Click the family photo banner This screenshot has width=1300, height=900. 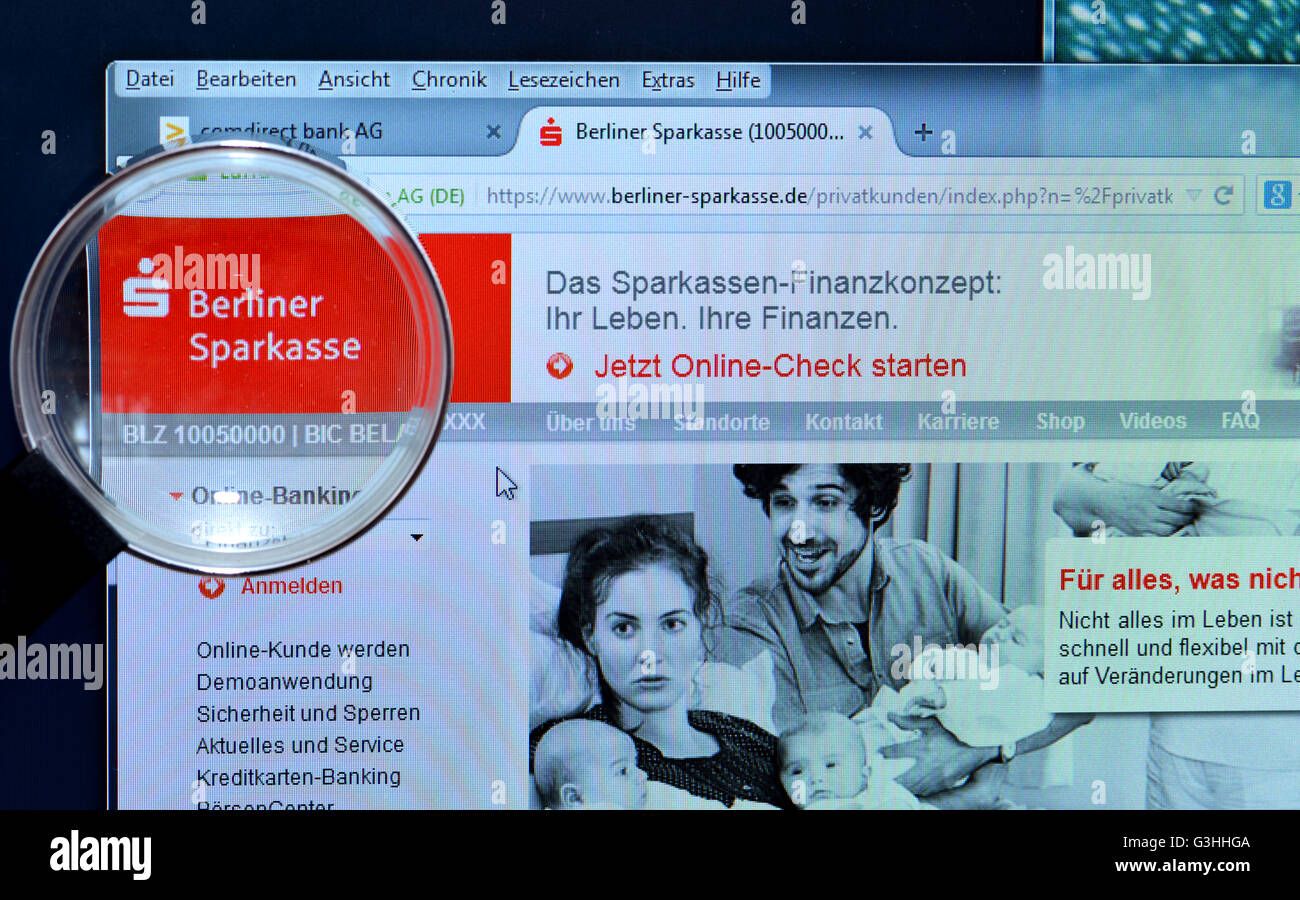coord(786,636)
